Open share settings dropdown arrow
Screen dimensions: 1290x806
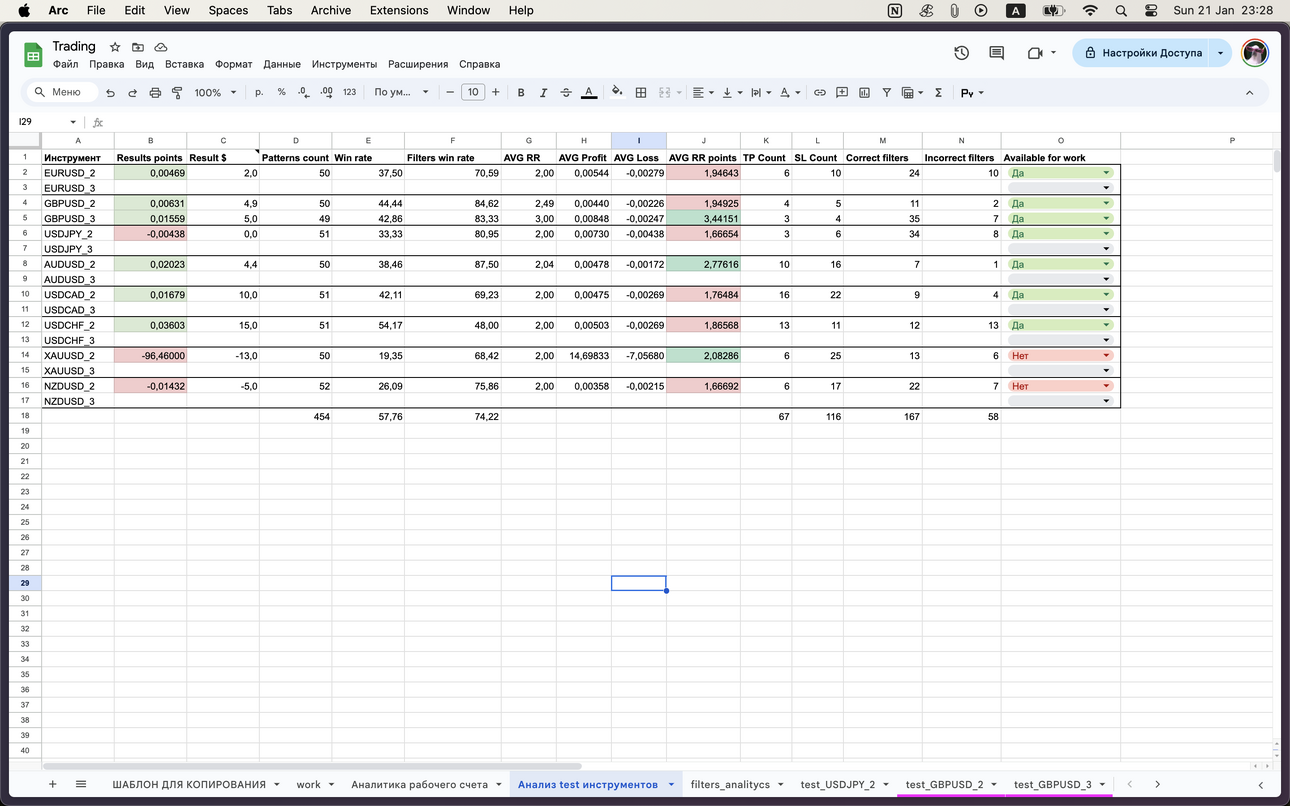[1220, 53]
